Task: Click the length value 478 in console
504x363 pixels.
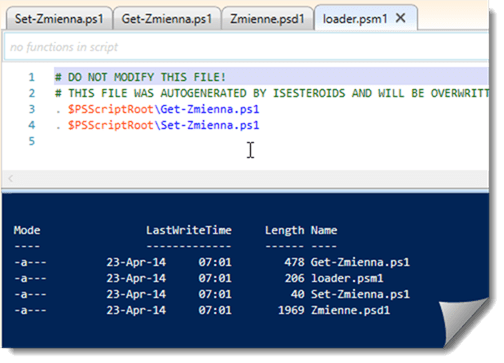Action: pos(295,262)
